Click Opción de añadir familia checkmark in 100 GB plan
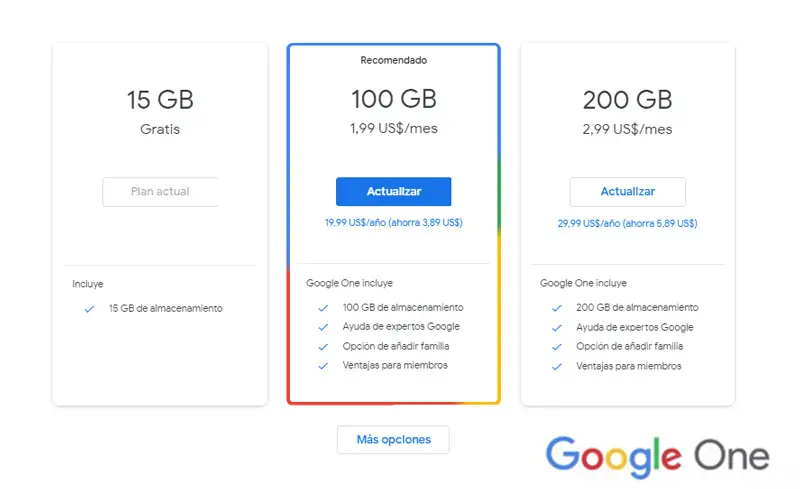This screenshot has height=489, width=800. coord(323,346)
